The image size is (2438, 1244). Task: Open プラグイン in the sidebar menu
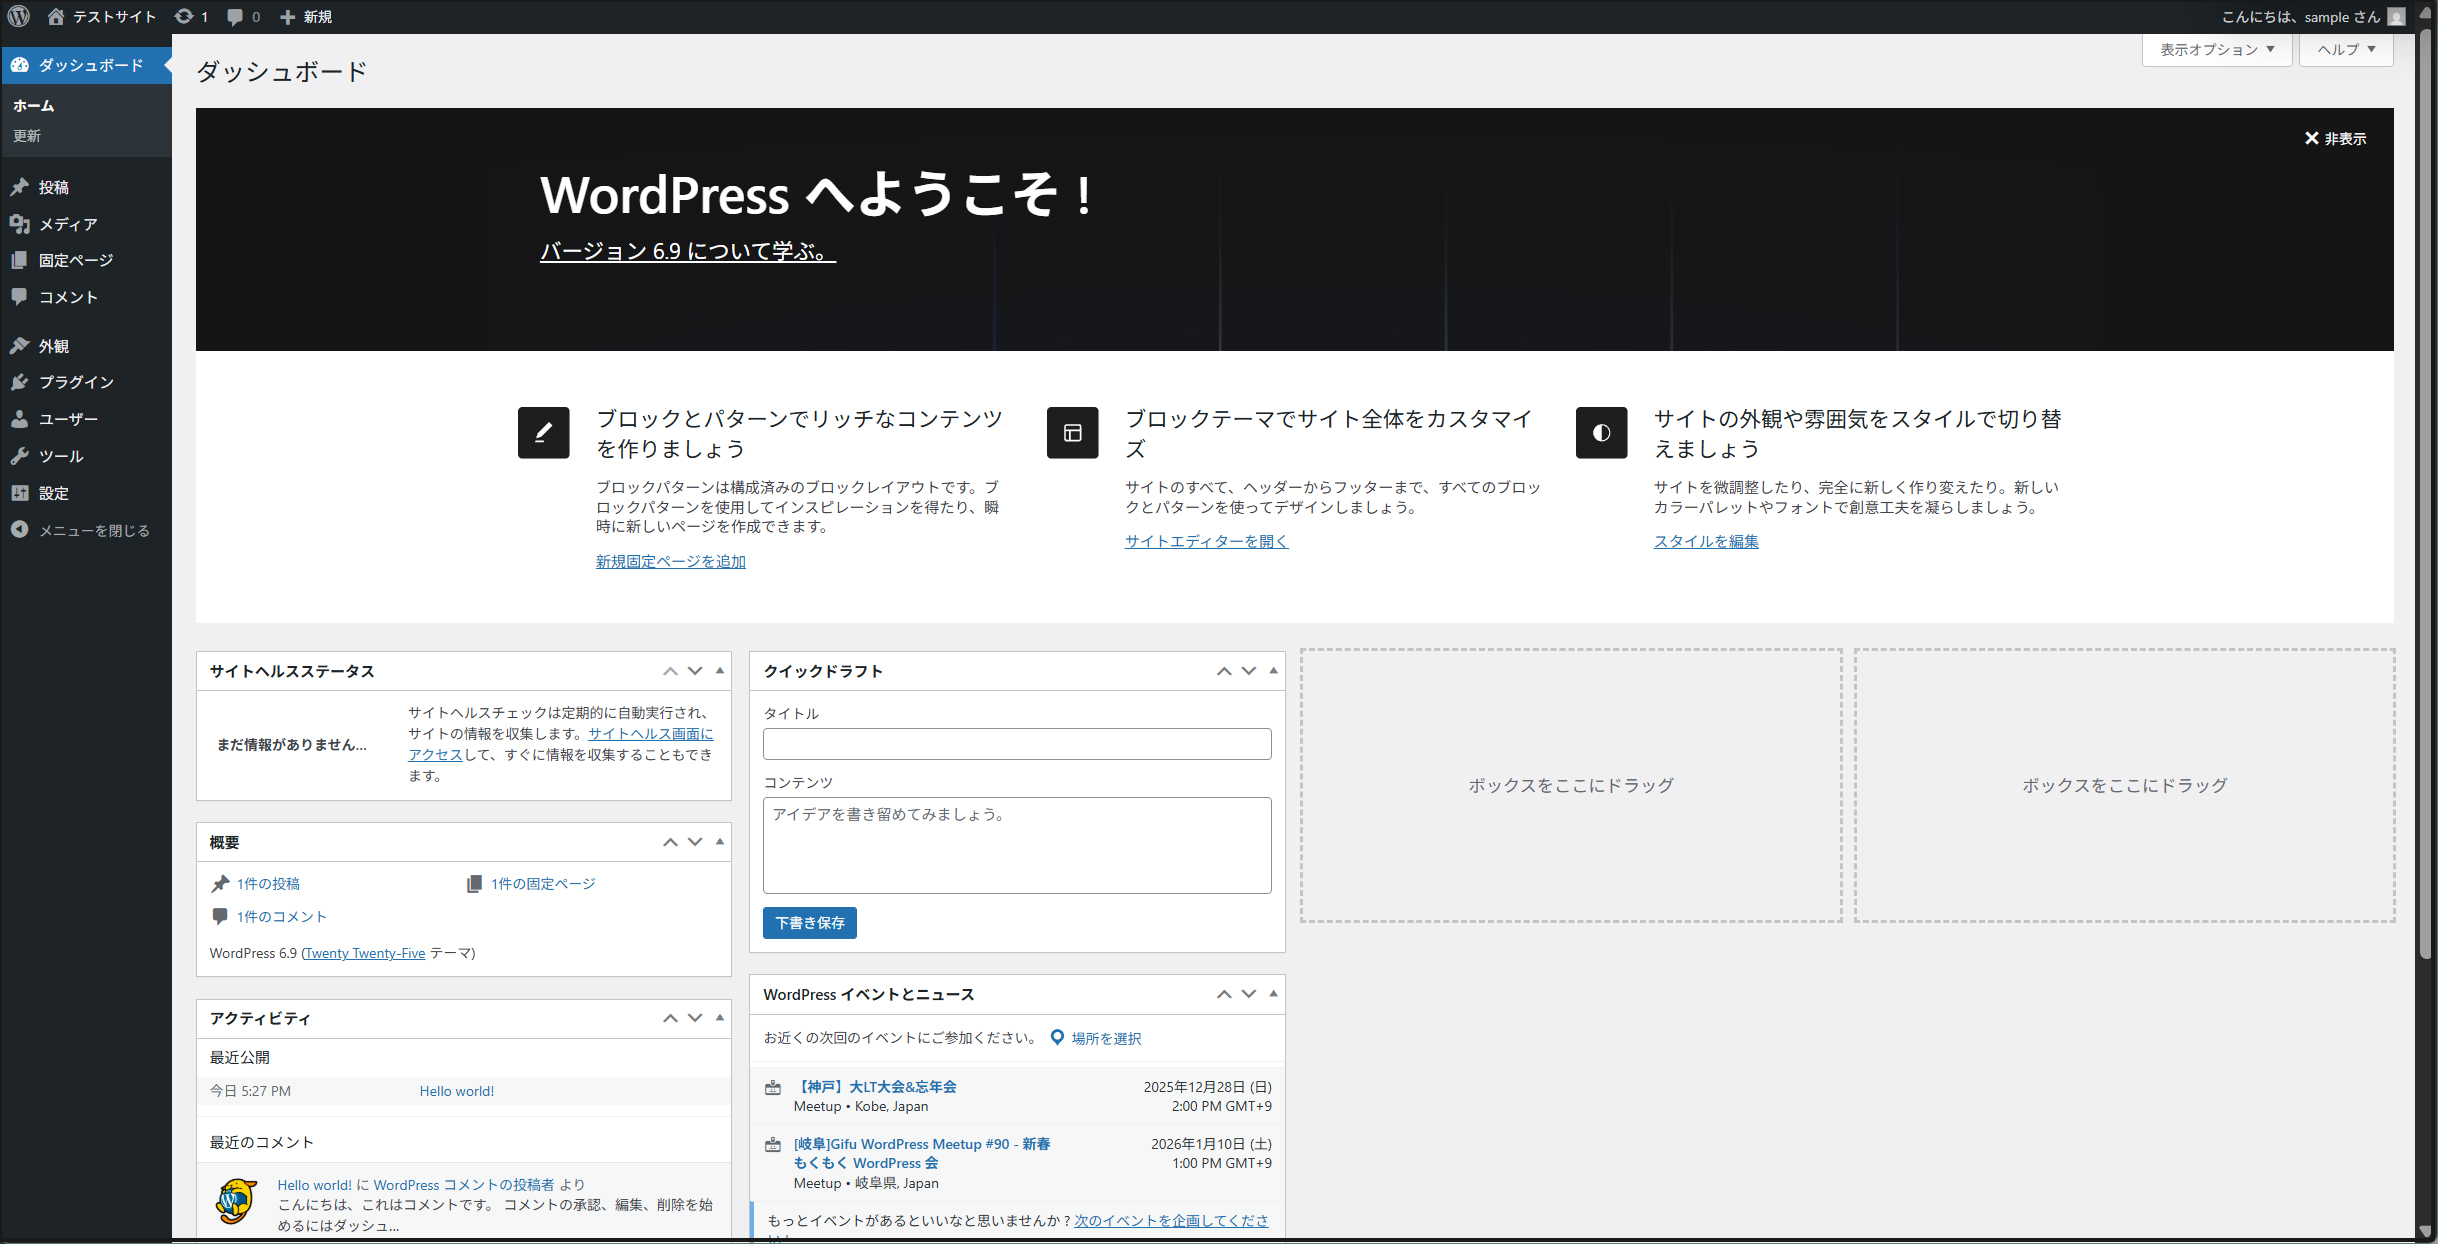coord(76,382)
